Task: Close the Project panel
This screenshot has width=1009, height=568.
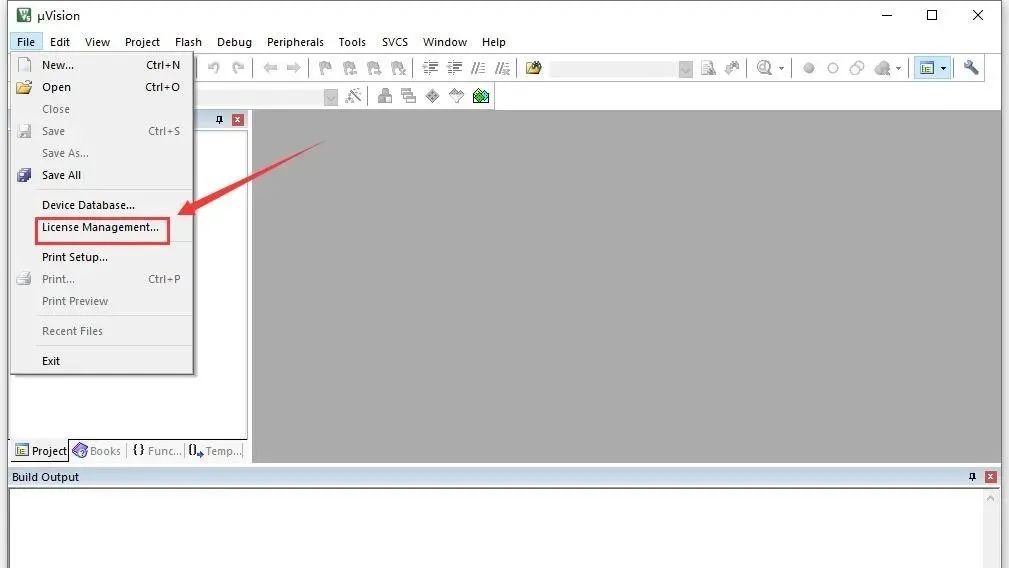Action: point(237,120)
